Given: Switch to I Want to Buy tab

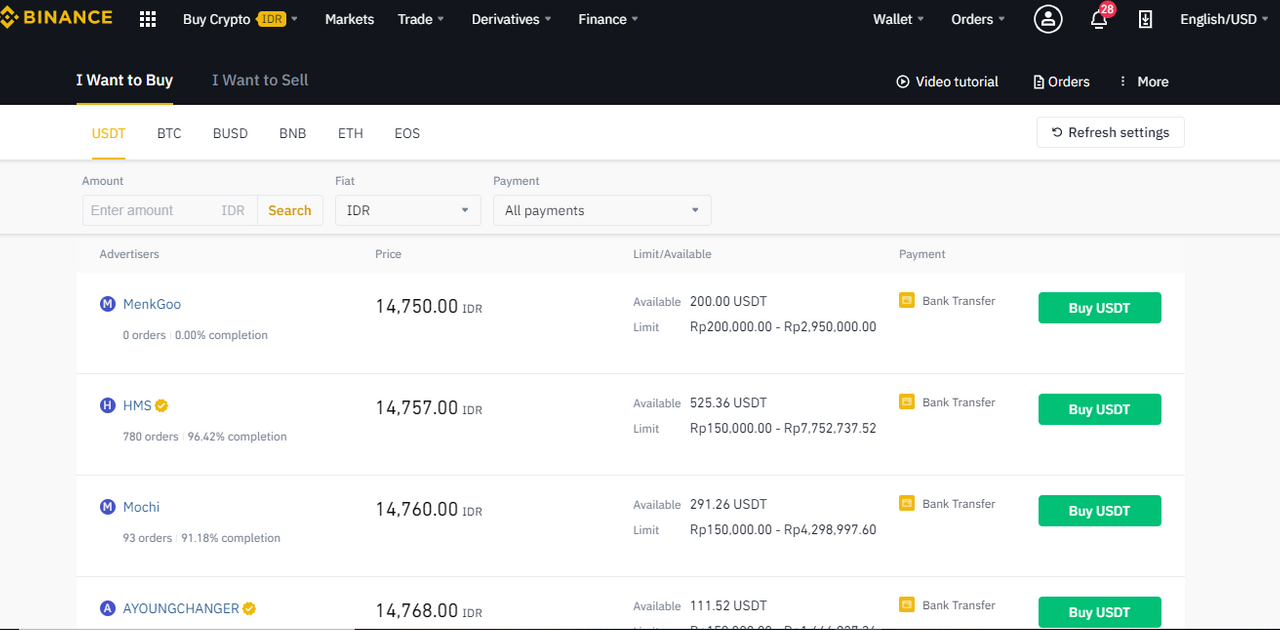Looking at the screenshot, I should (x=124, y=80).
